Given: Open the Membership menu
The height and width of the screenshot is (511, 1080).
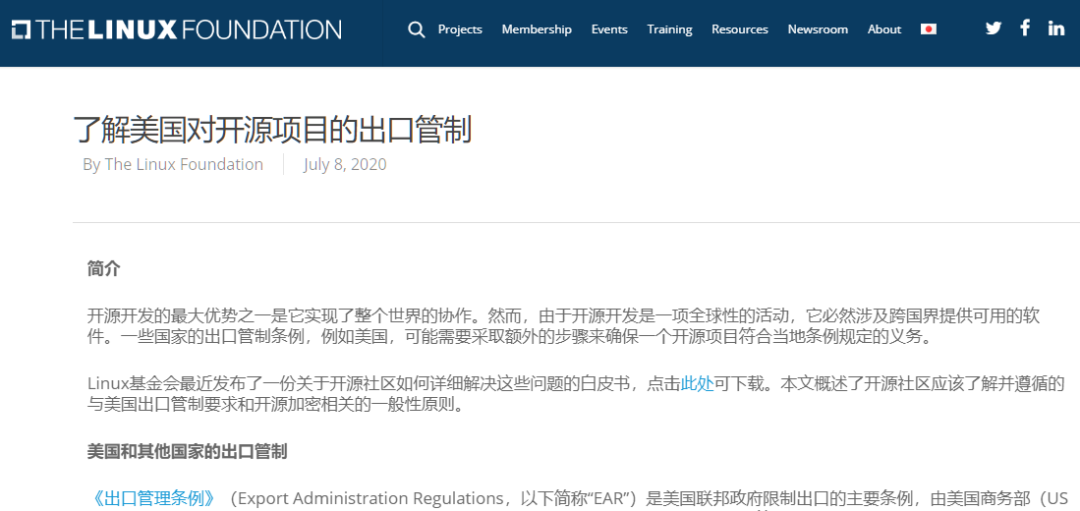Looking at the screenshot, I should 537,30.
